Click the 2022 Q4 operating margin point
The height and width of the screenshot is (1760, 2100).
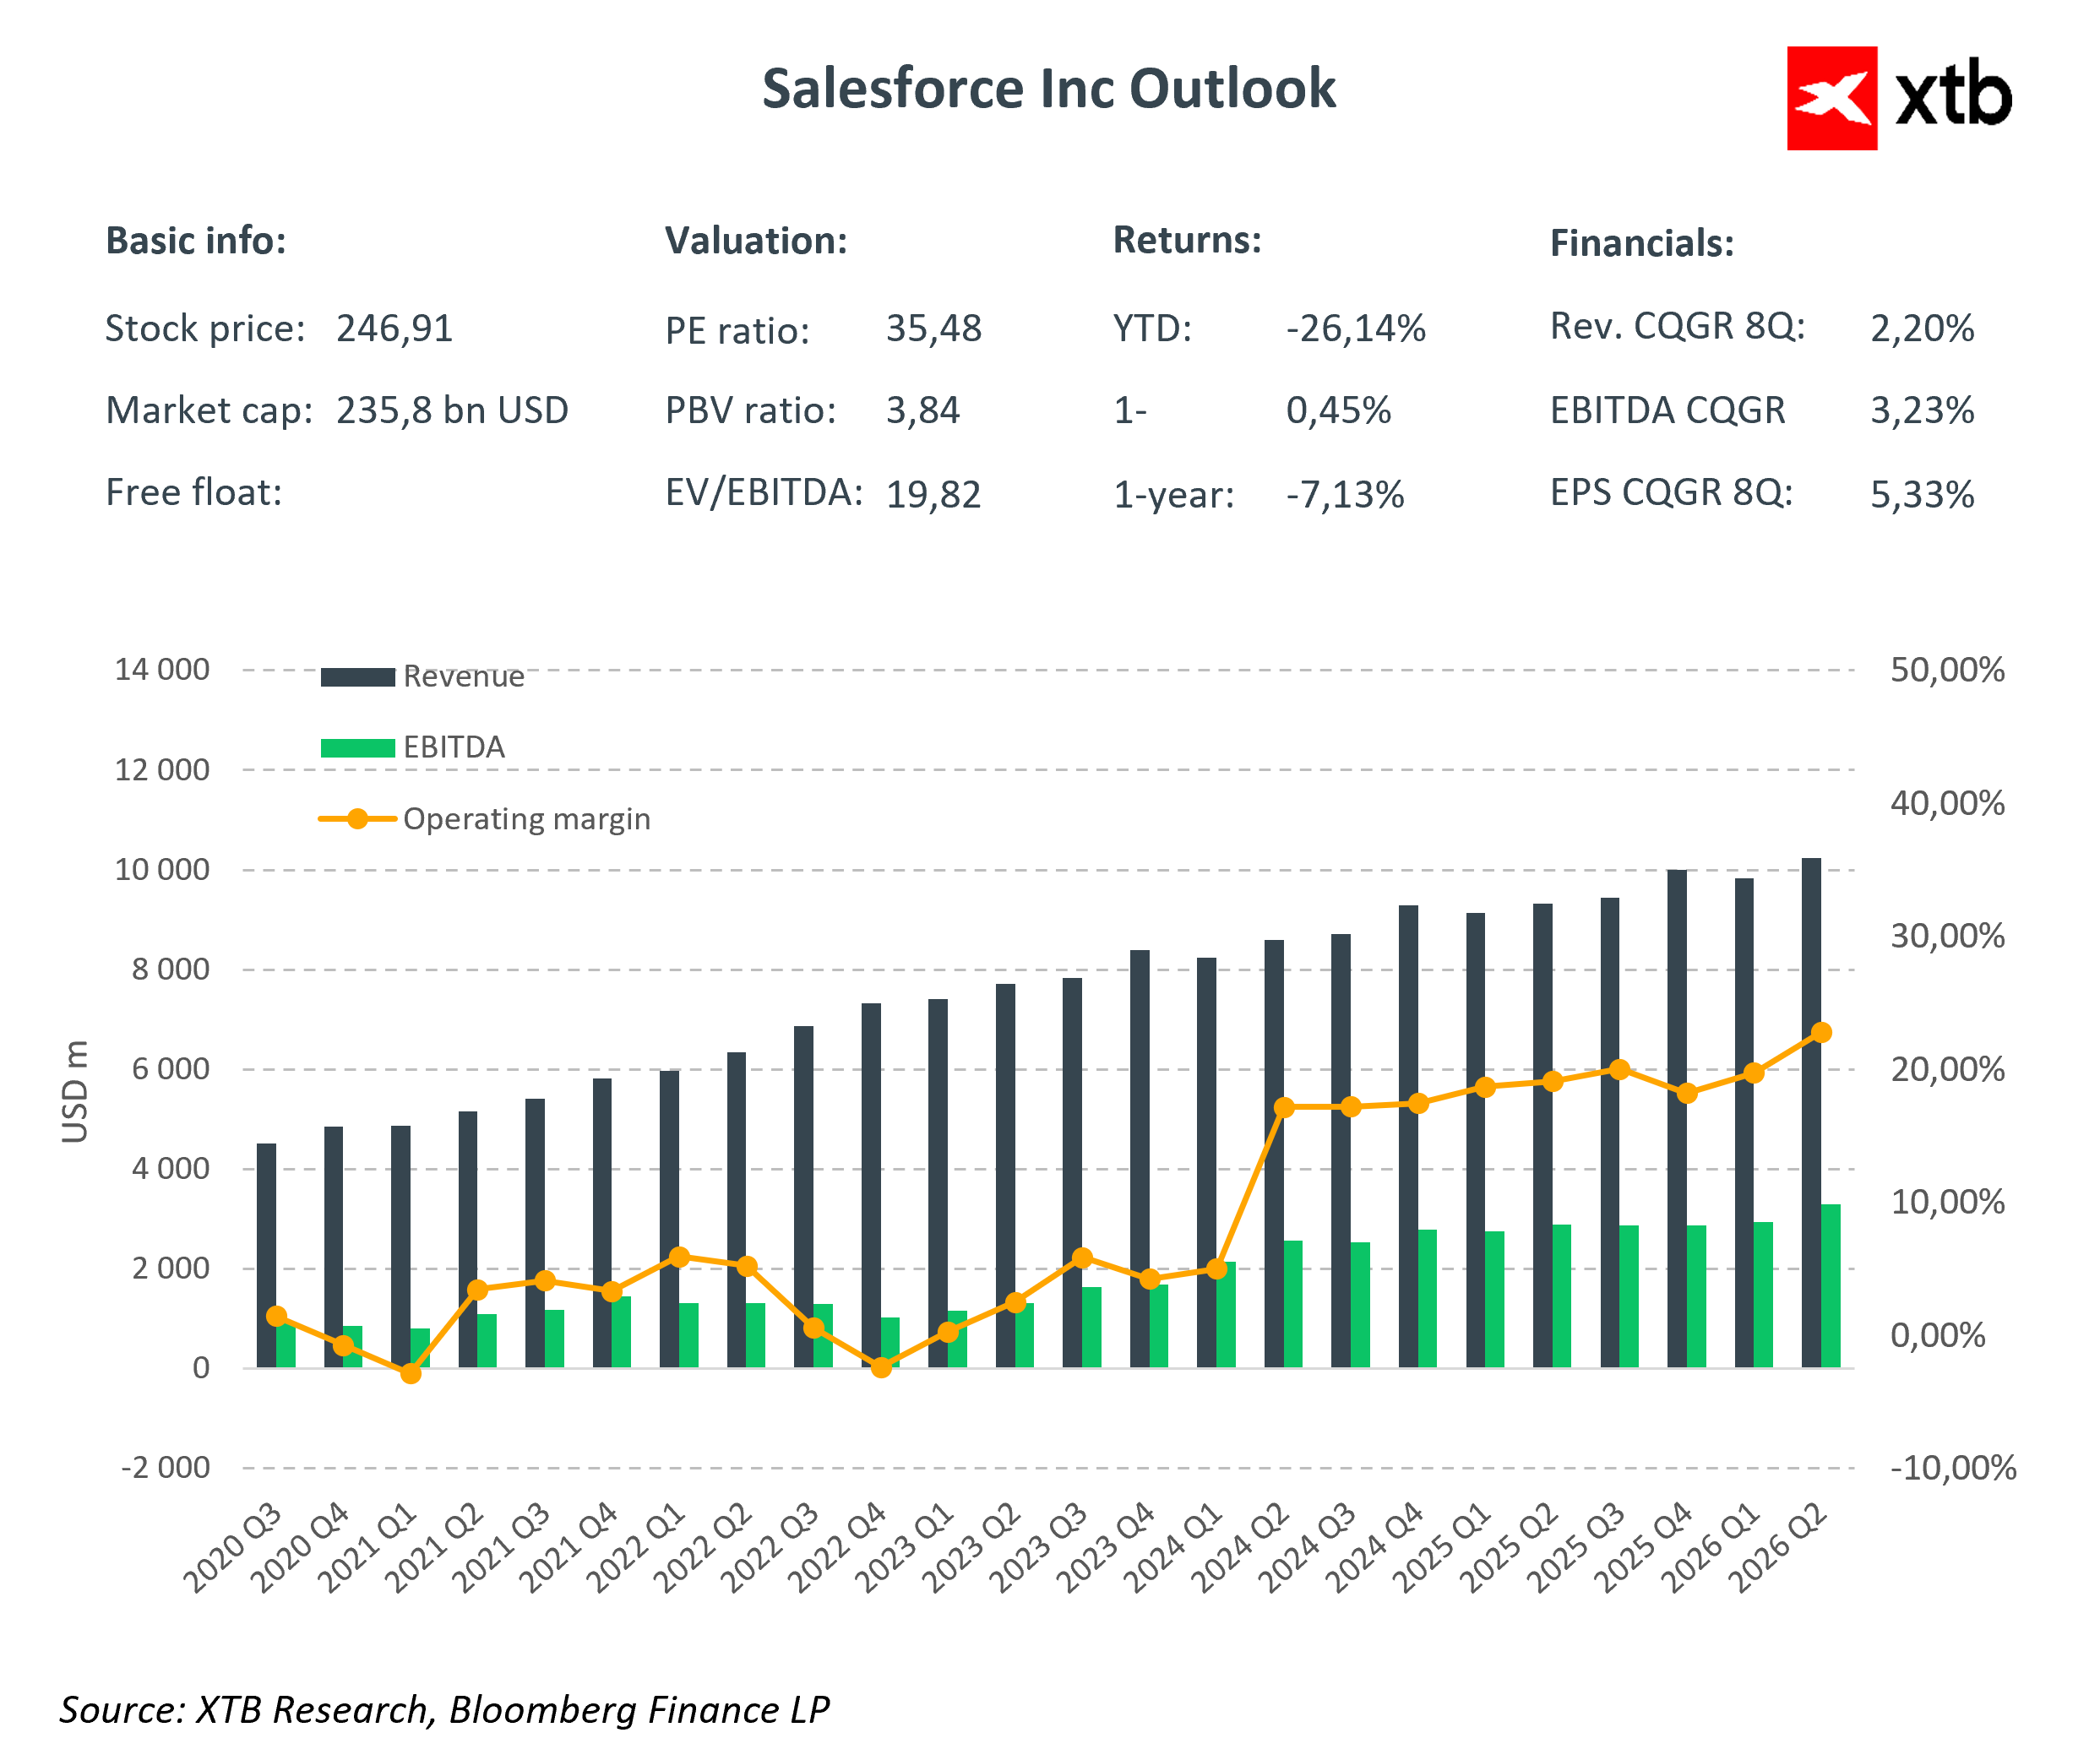point(881,1368)
